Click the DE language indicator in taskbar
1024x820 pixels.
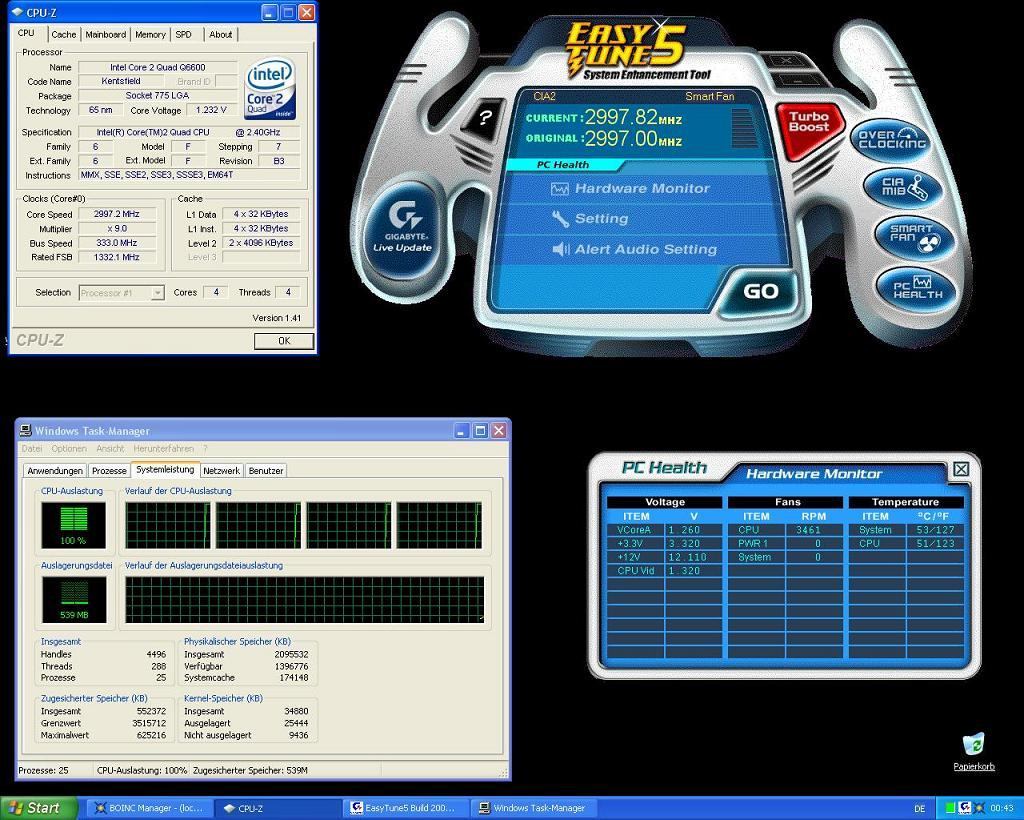(920, 809)
